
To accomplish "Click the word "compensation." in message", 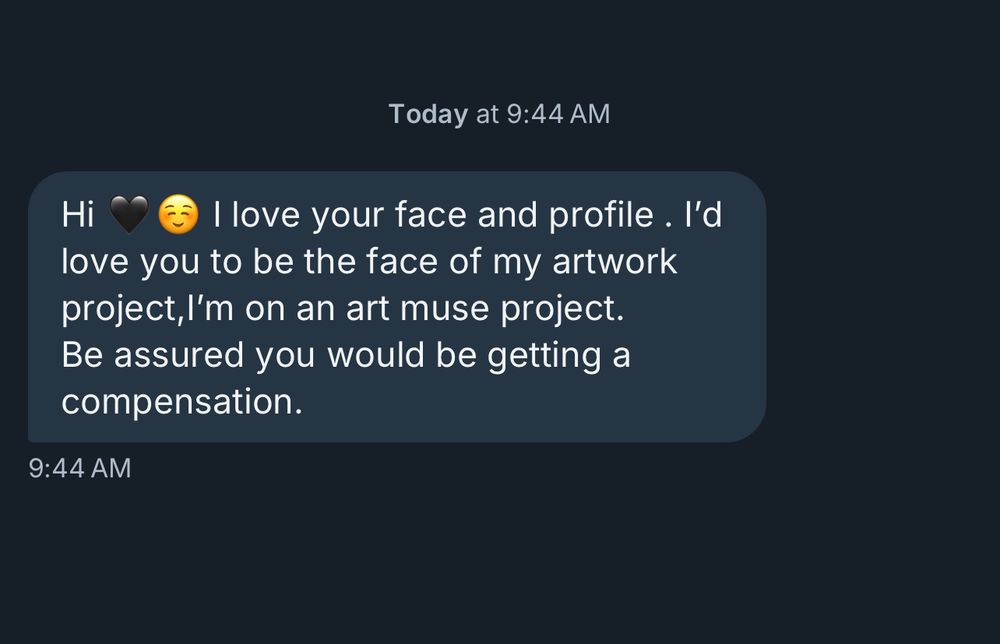I will (x=181, y=402).
